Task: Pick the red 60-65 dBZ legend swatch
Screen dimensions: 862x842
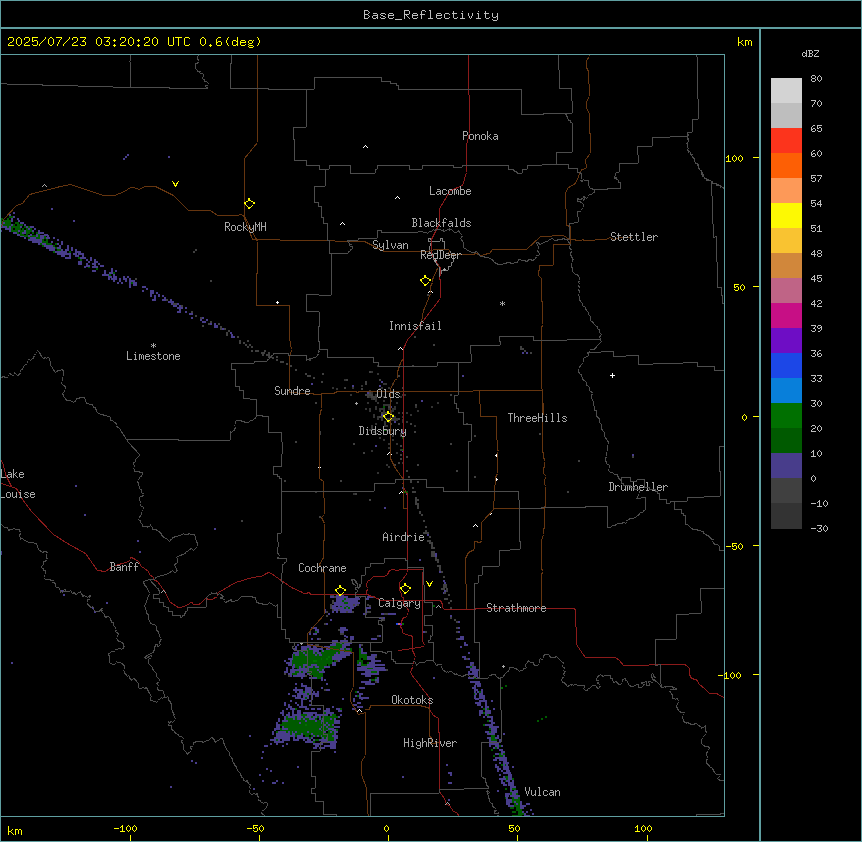Action: pyautogui.click(x=786, y=141)
